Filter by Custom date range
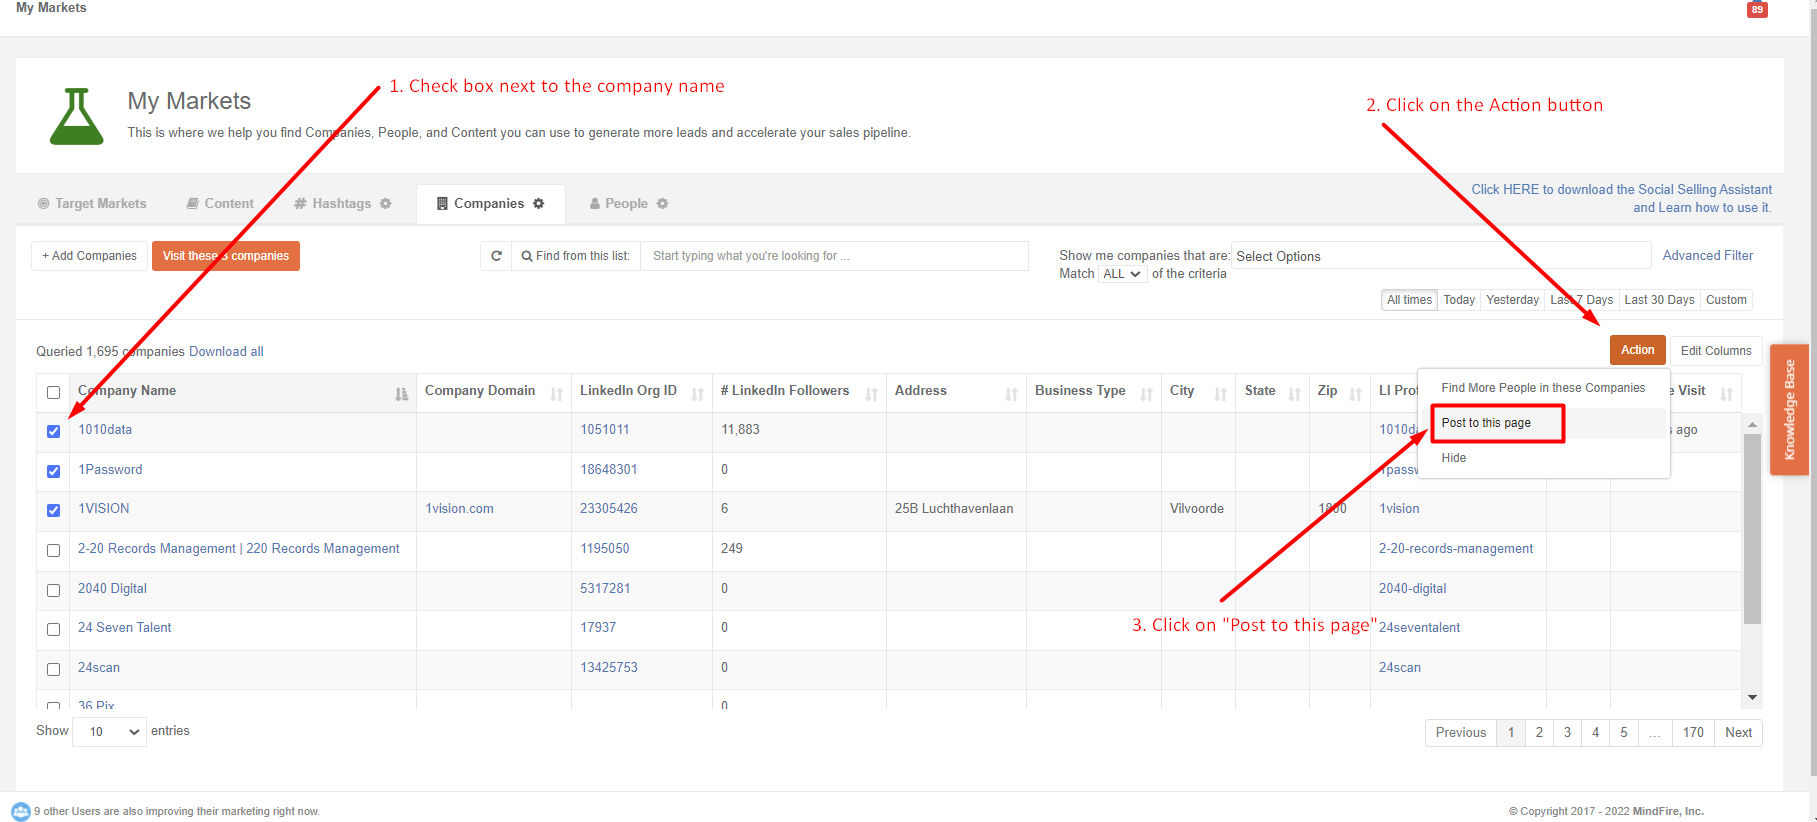 [1726, 300]
